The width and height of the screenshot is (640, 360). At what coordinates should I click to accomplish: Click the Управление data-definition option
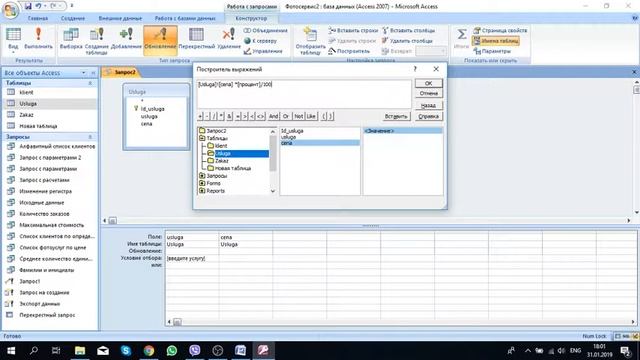(263, 51)
